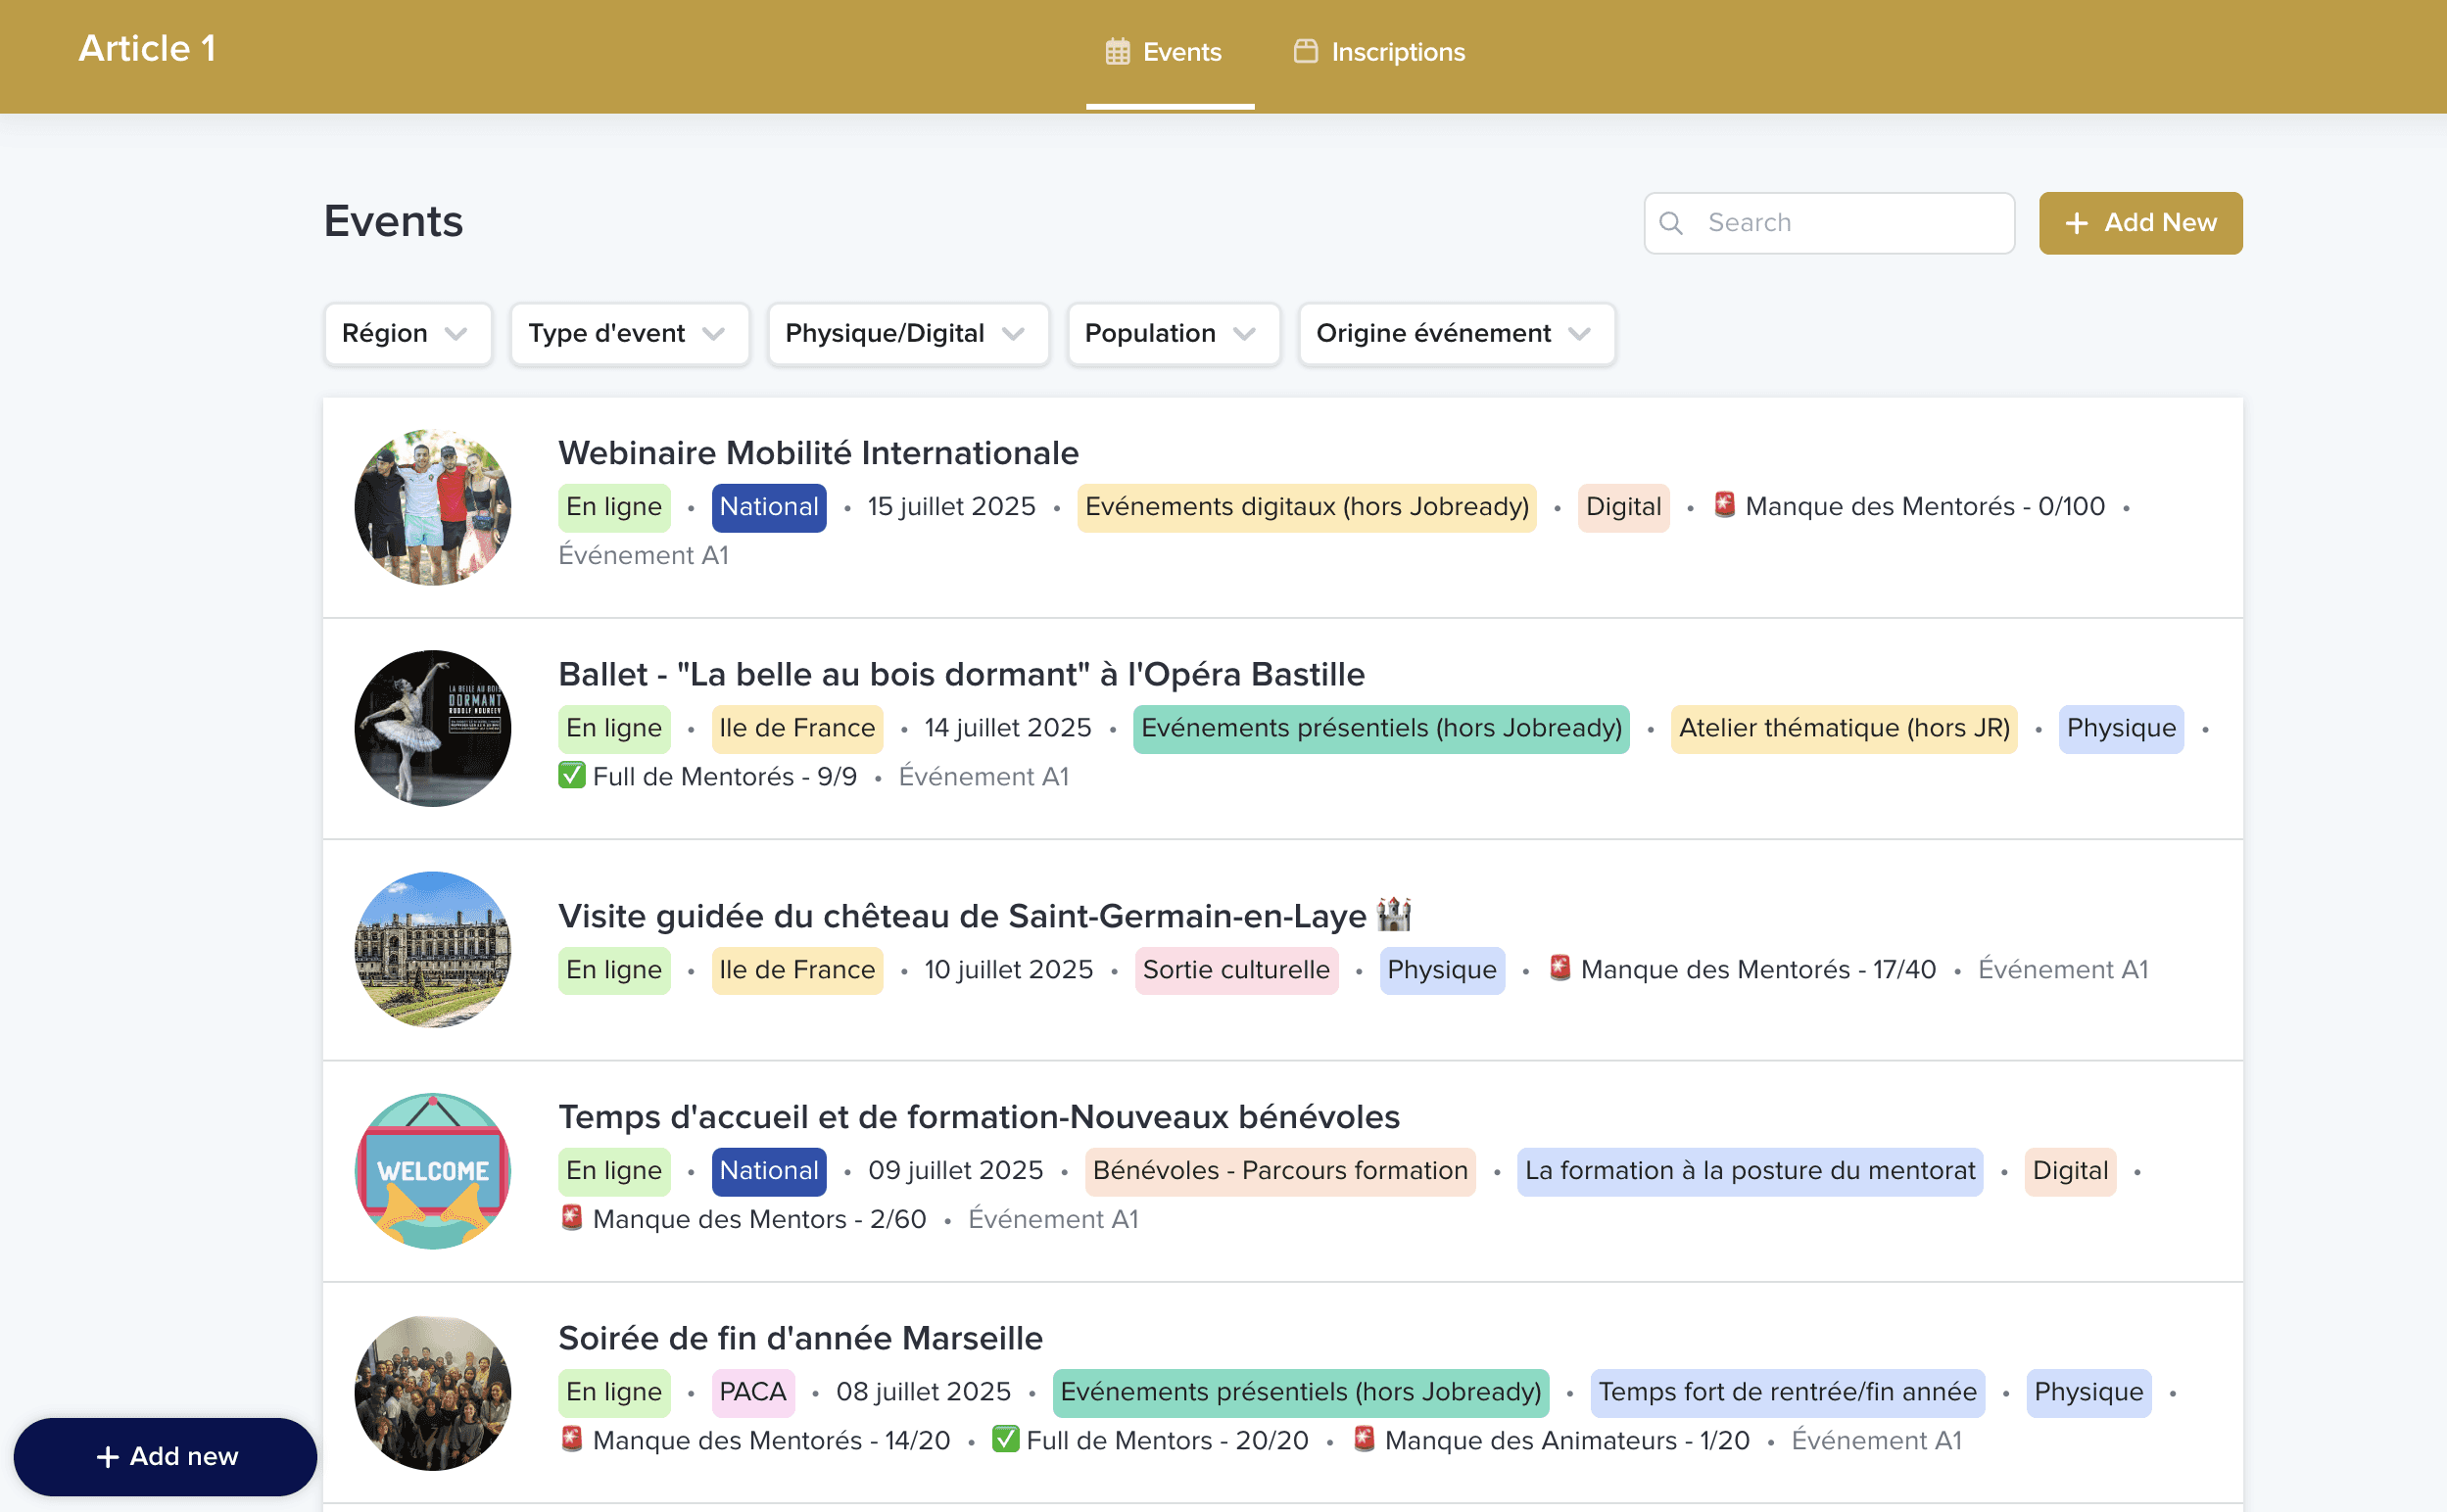Click the château photo thumbnail
Viewport: 2447px width, 1512px height.
(432, 949)
